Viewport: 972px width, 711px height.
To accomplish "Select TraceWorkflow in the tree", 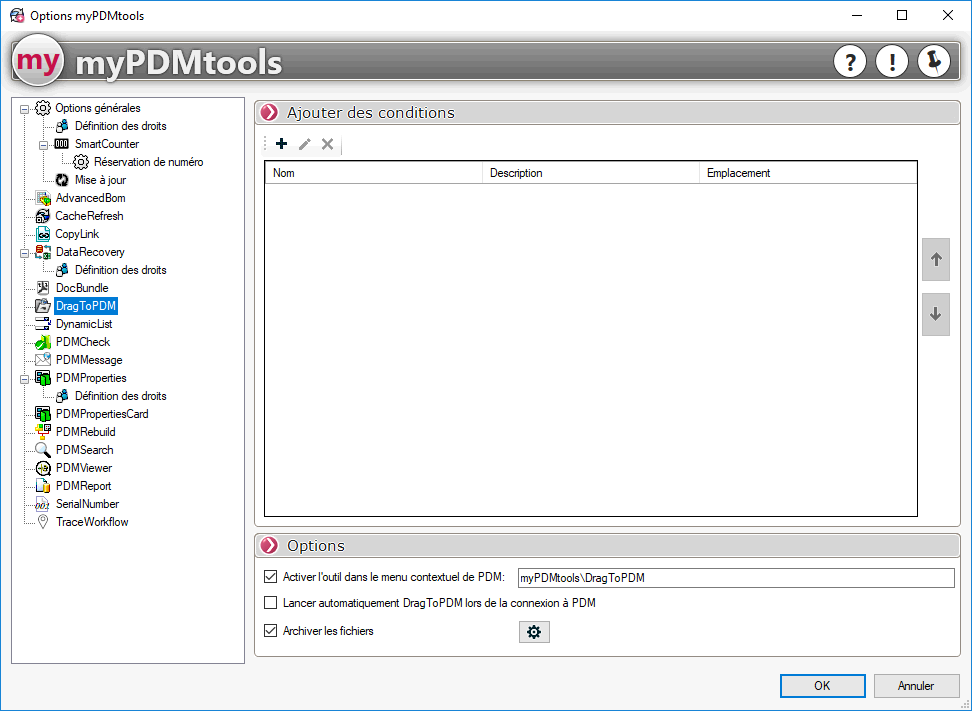I will (x=91, y=522).
